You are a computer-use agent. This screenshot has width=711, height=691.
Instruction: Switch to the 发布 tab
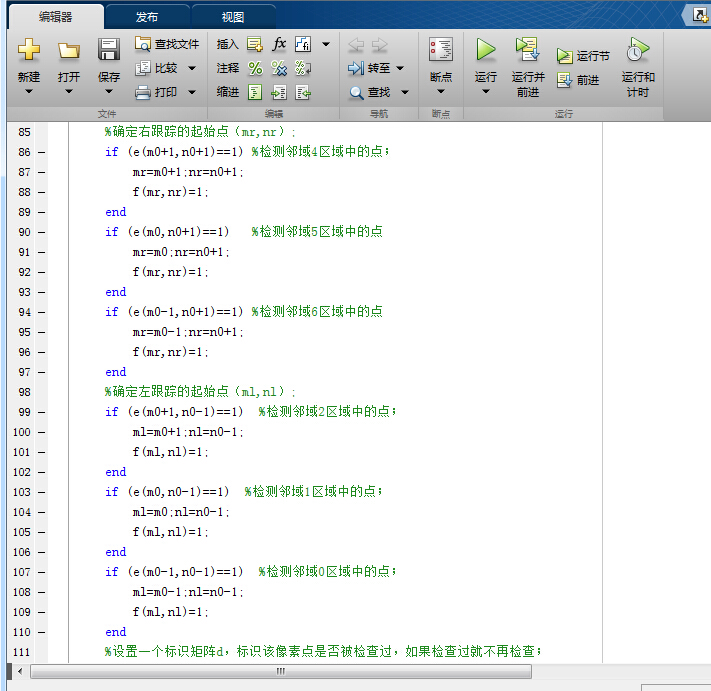point(147,17)
